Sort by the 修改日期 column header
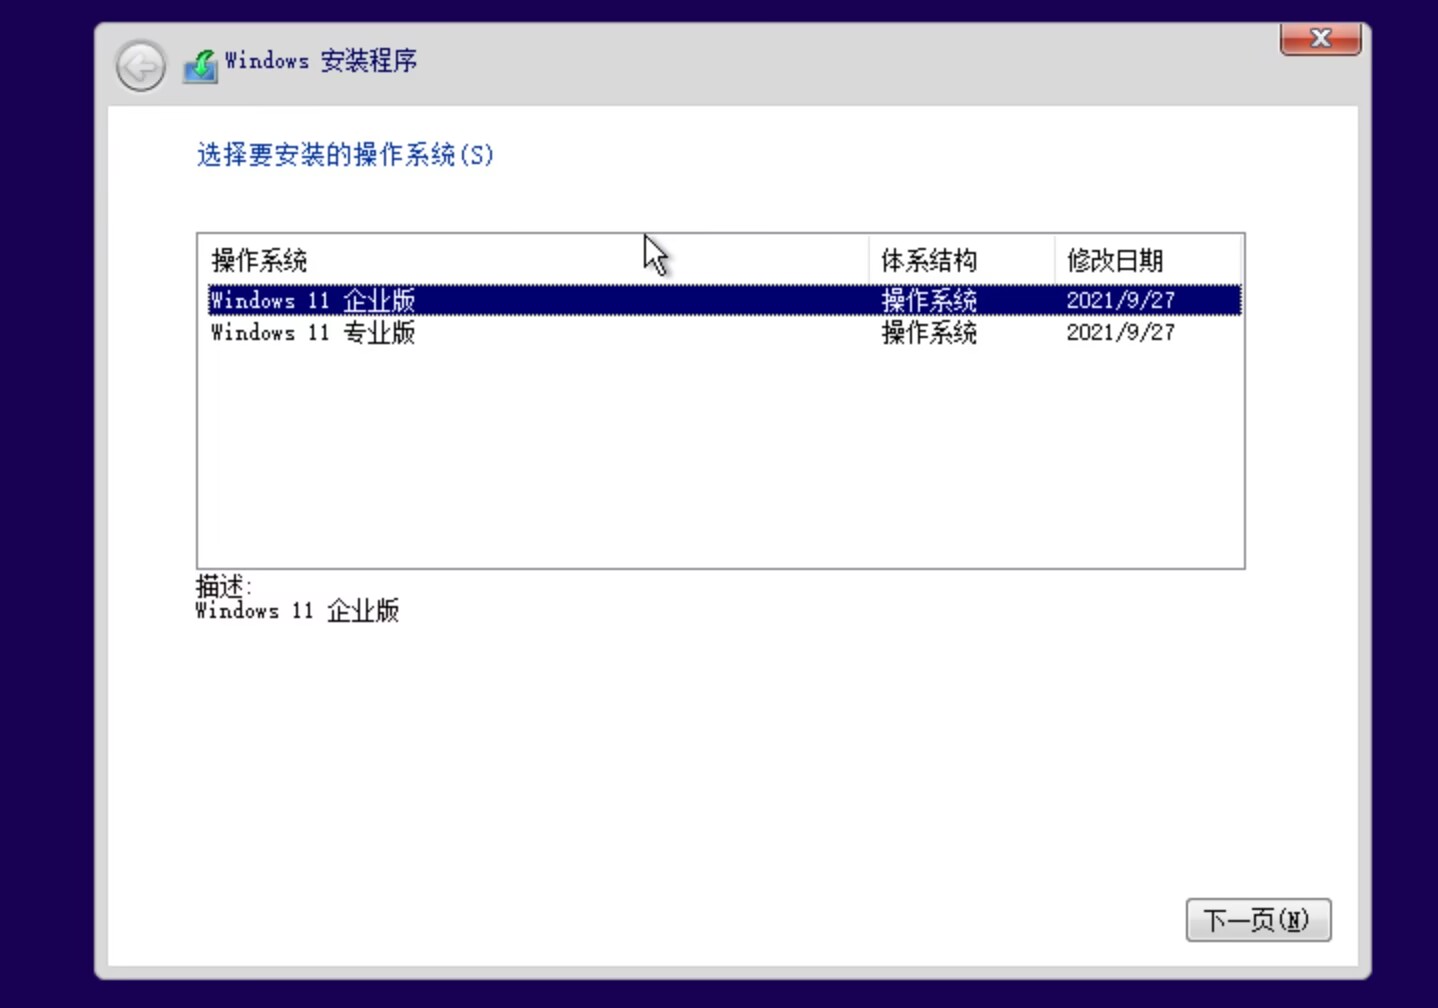 (x=1147, y=261)
